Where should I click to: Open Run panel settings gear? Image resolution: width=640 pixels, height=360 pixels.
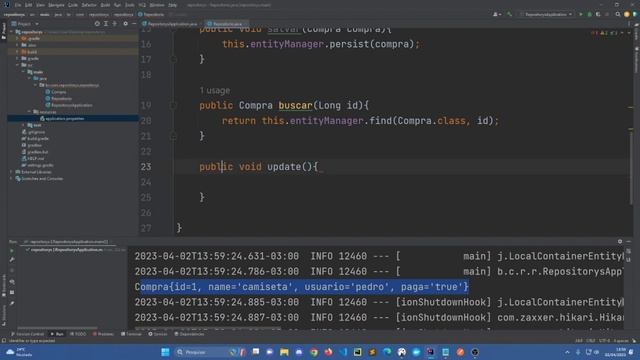(x=620, y=242)
